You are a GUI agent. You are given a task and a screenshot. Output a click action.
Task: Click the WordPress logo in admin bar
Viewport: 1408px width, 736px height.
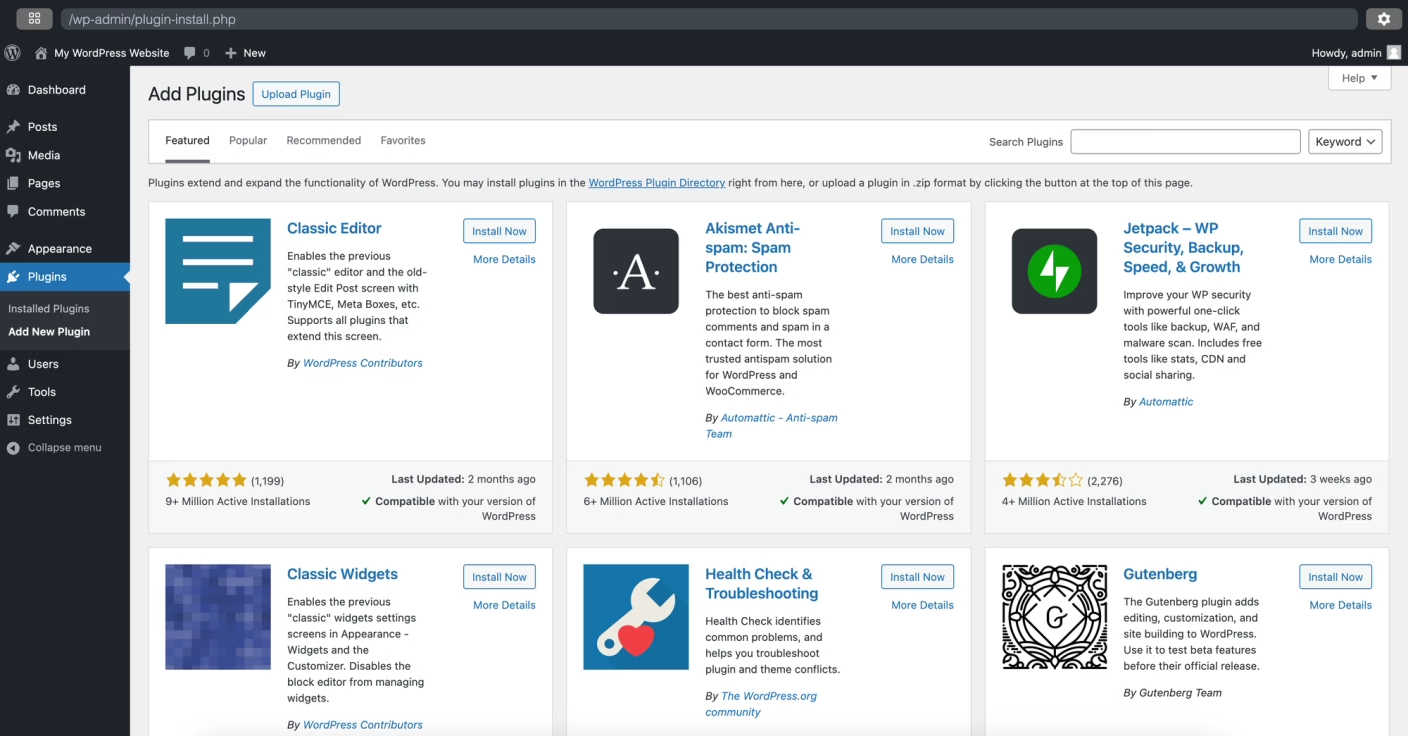coord(13,53)
